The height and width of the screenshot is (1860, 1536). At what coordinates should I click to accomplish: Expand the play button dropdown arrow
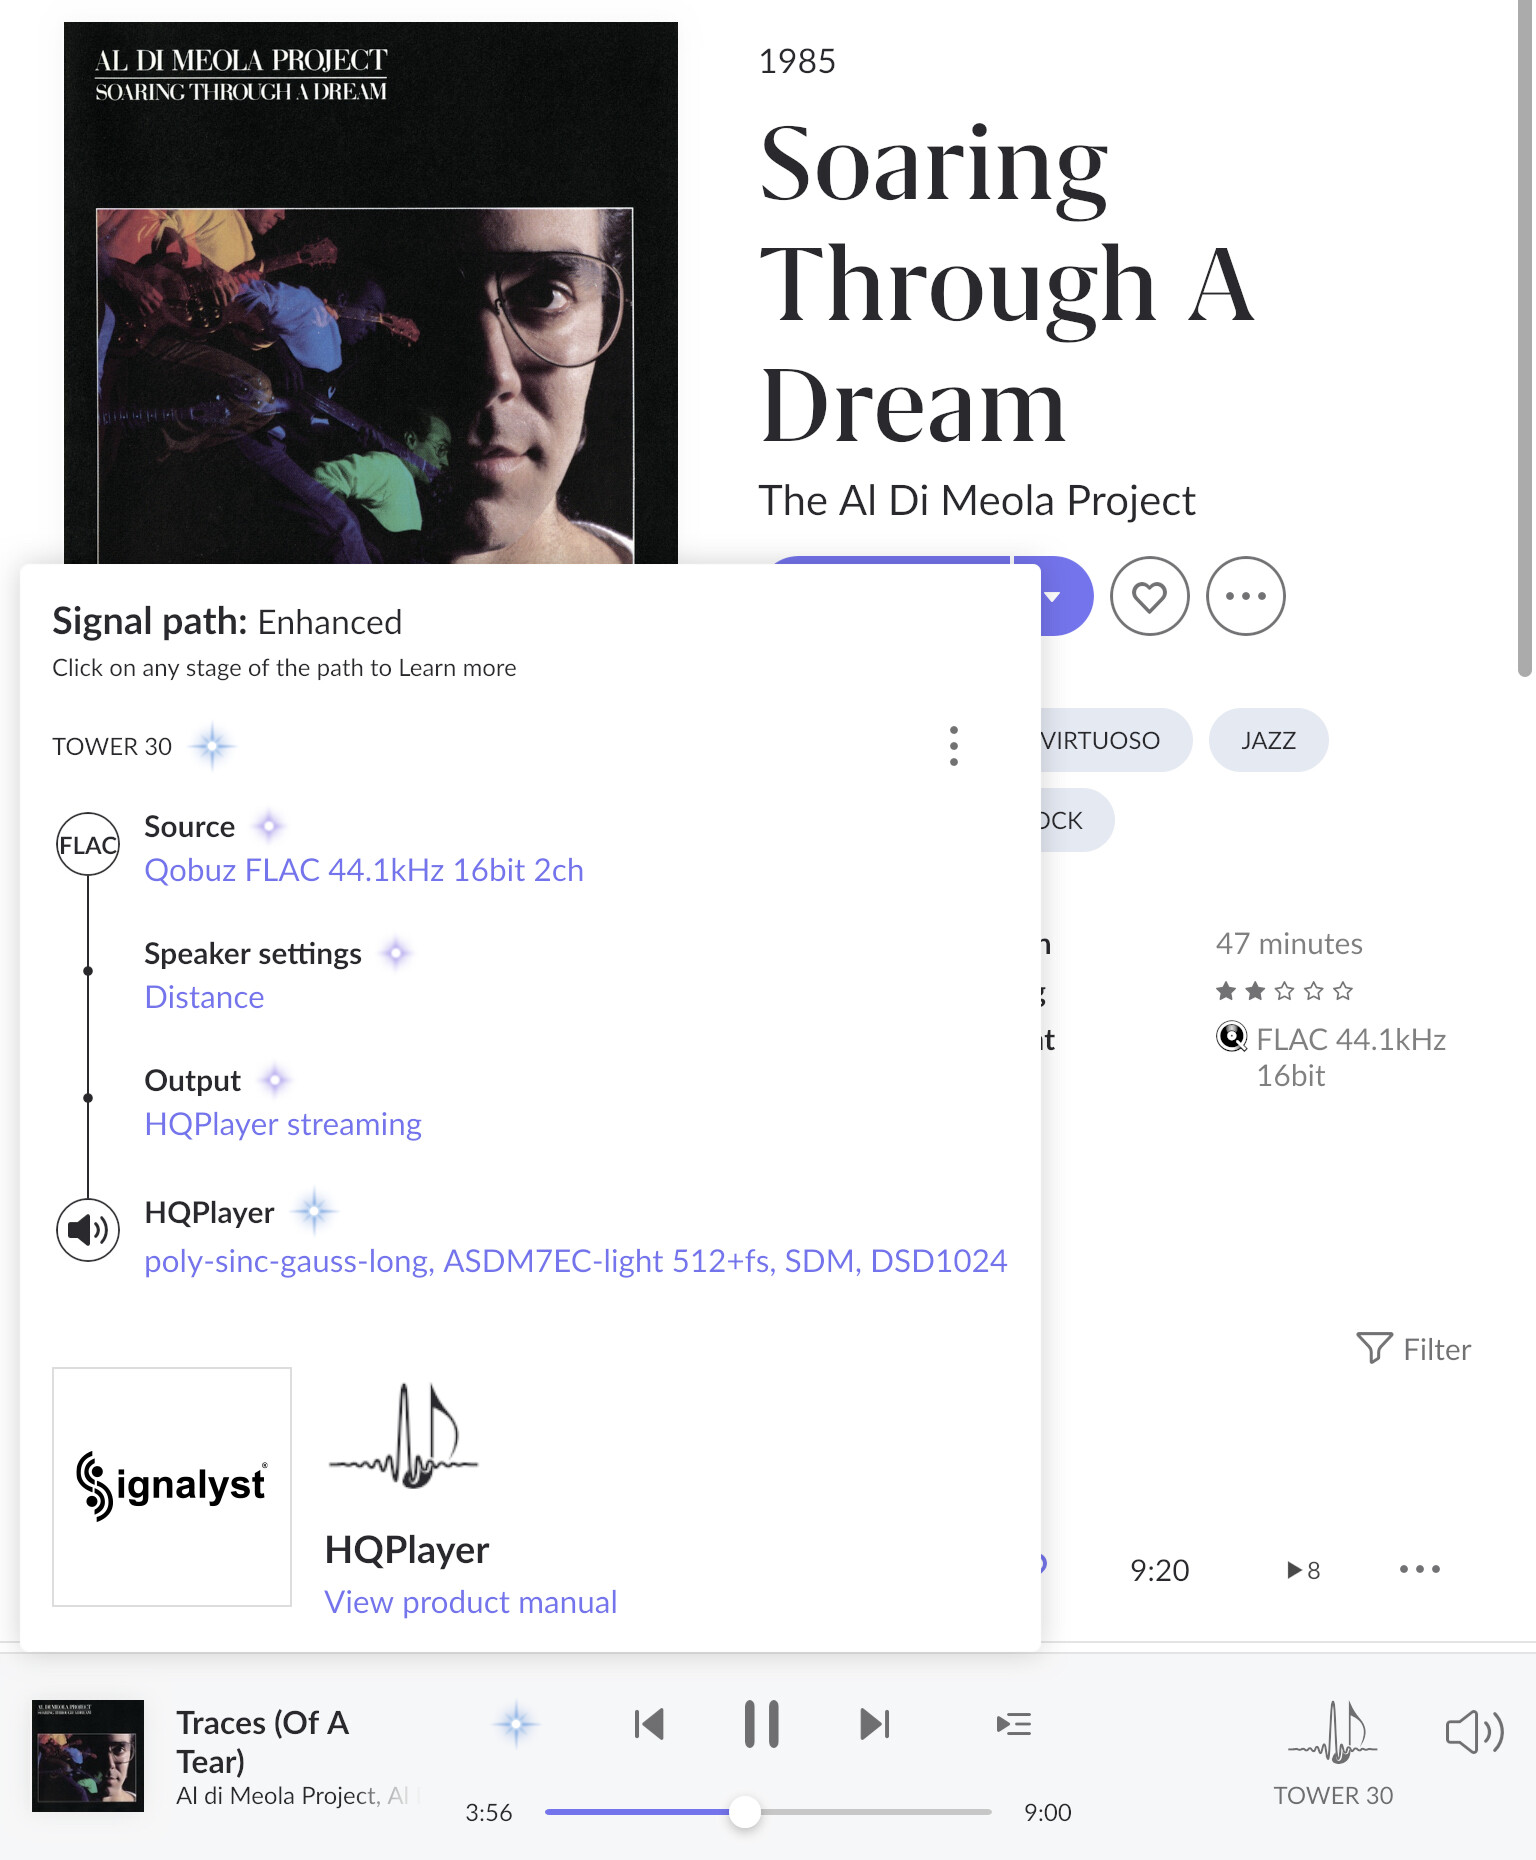[x=1054, y=597]
